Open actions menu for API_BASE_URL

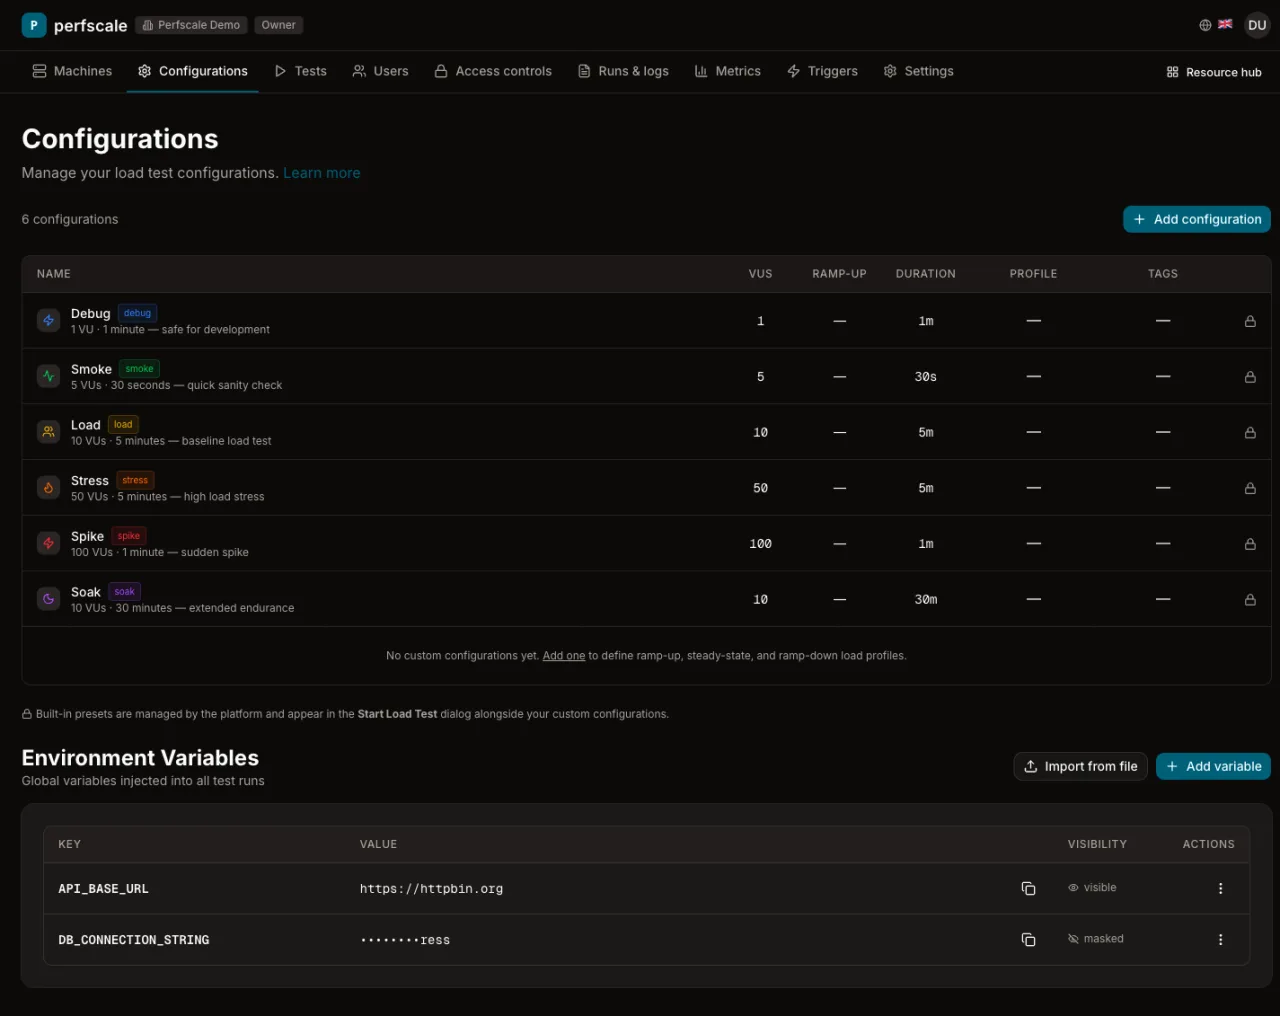pyautogui.click(x=1220, y=888)
